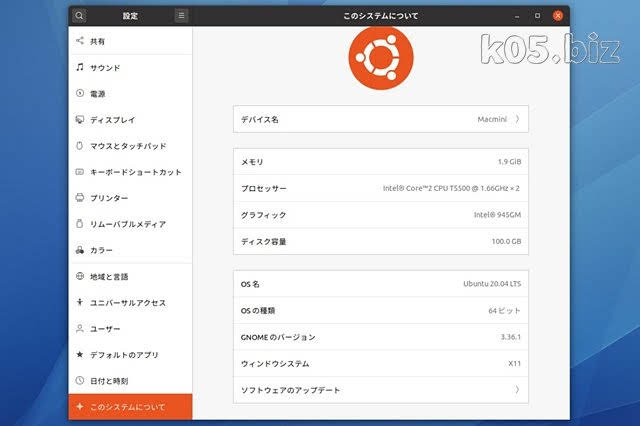
Task: Open the カラー panel
Action: (130, 250)
